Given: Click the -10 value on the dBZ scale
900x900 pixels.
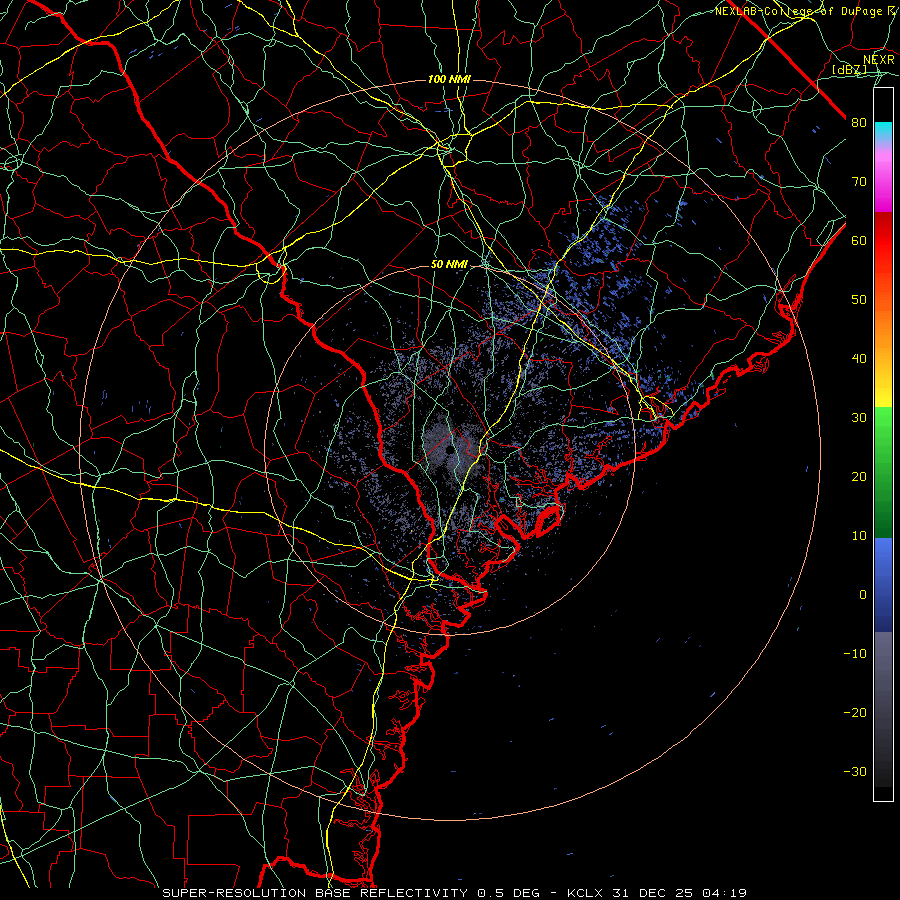Looking at the screenshot, I should pyautogui.click(x=855, y=654).
